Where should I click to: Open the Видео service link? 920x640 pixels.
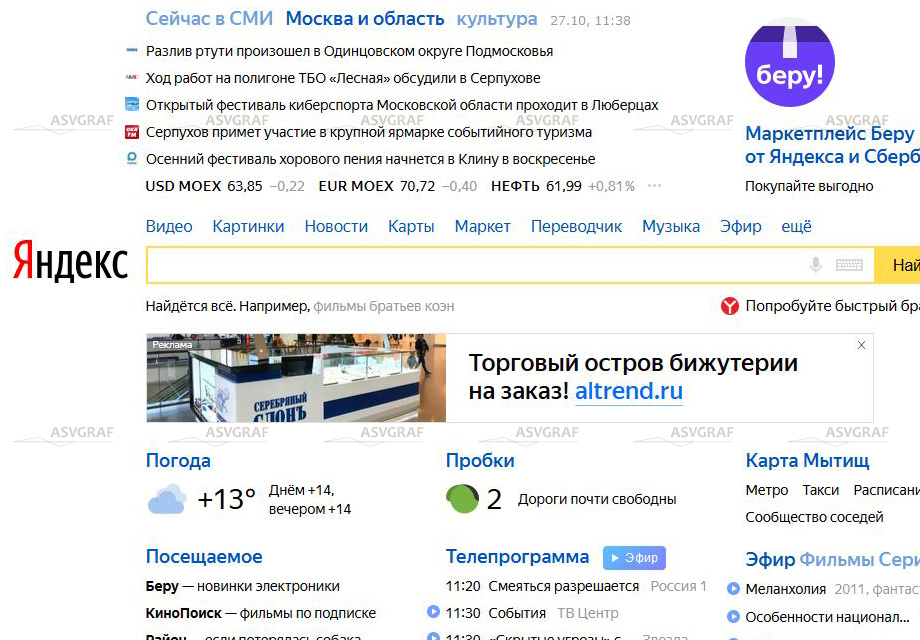[169, 226]
